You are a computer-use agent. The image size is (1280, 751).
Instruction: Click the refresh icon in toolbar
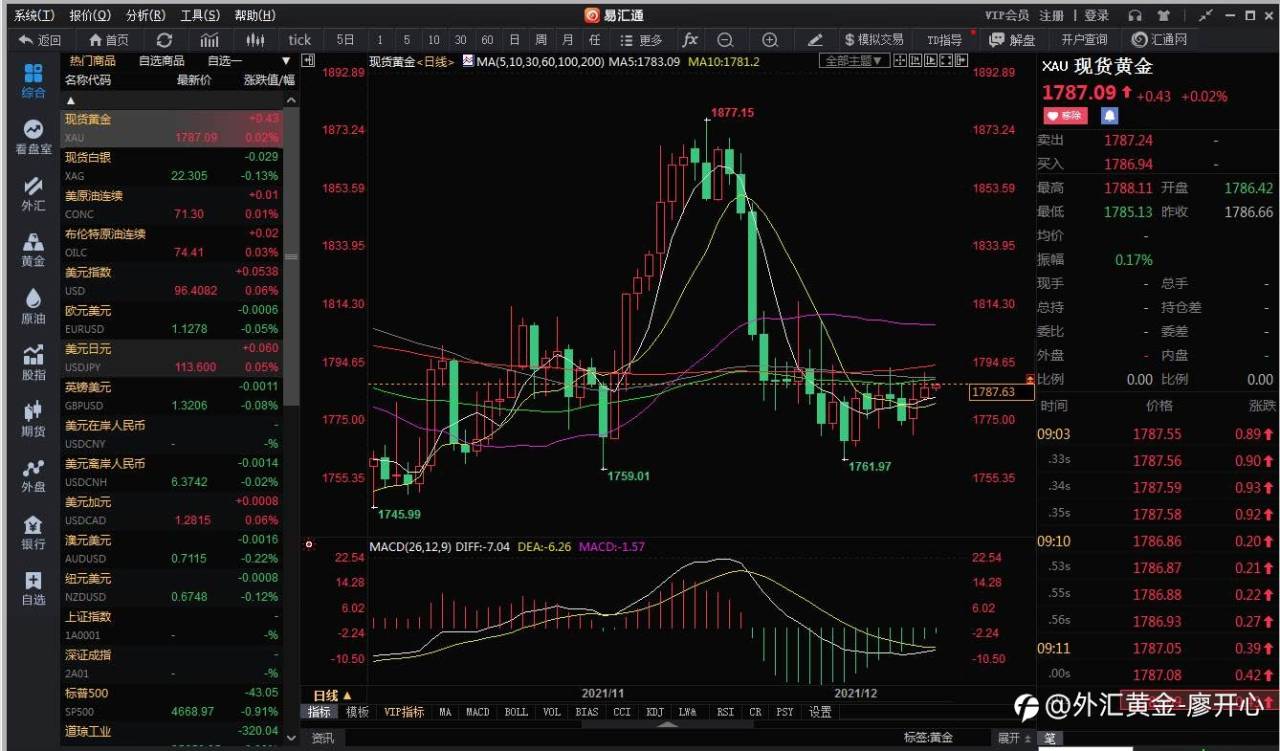click(164, 40)
